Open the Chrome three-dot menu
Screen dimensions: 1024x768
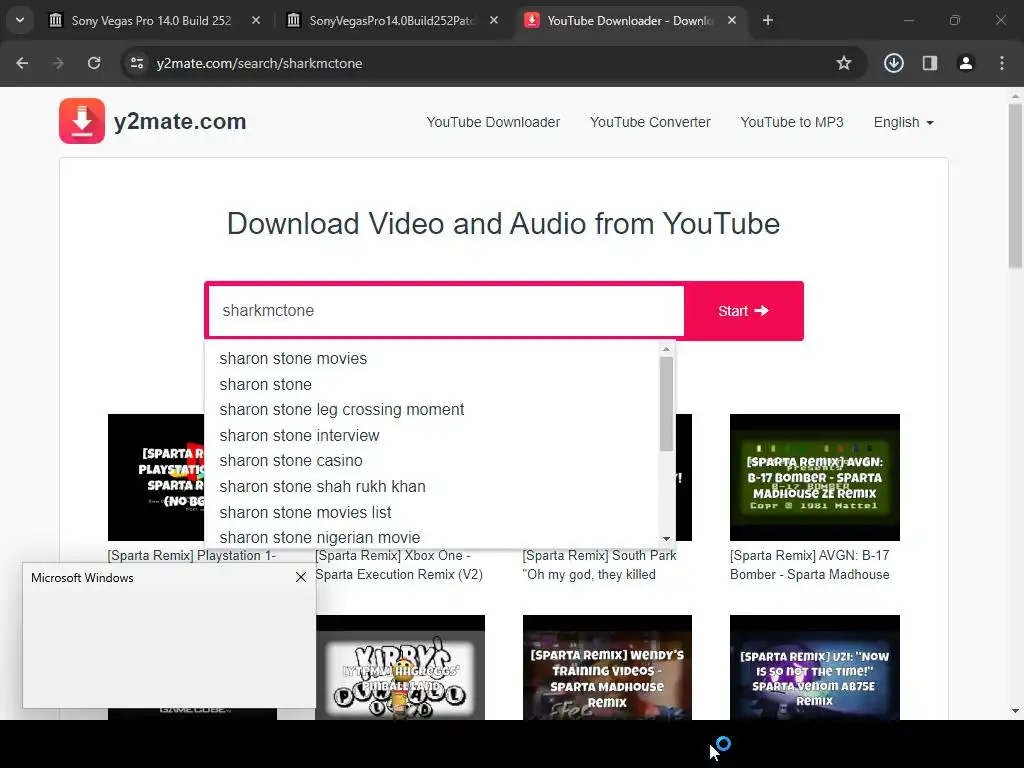coord(1002,63)
